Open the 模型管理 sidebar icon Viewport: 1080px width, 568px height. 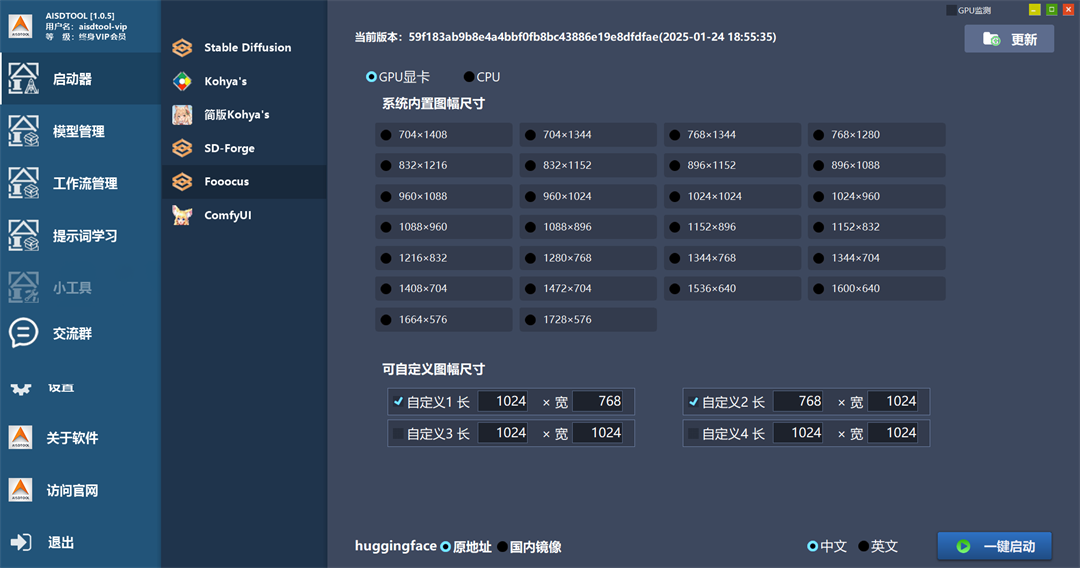(24, 131)
